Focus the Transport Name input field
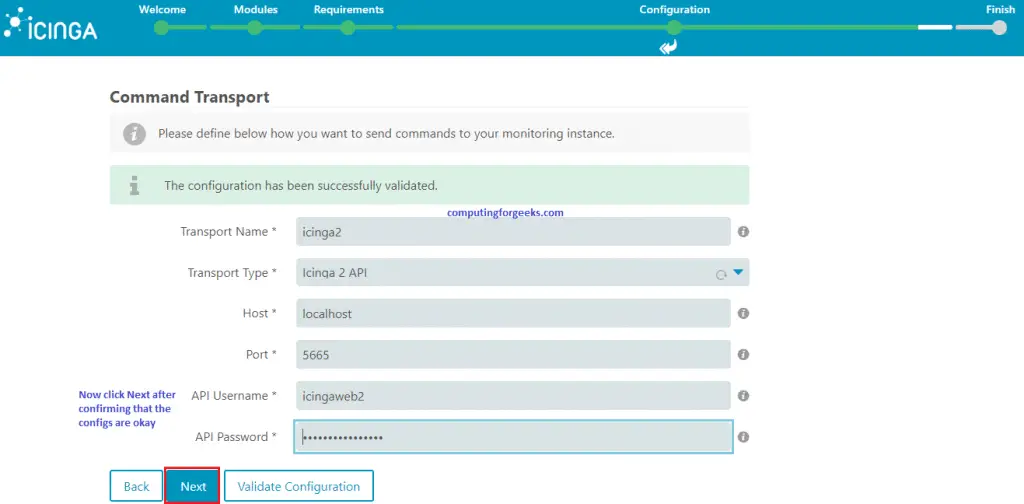Image resolution: width=1024 pixels, height=504 pixels. [x=513, y=232]
